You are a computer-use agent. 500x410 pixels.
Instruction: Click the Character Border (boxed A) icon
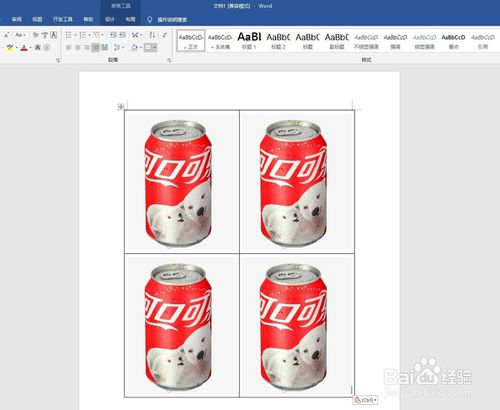click(x=53, y=35)
